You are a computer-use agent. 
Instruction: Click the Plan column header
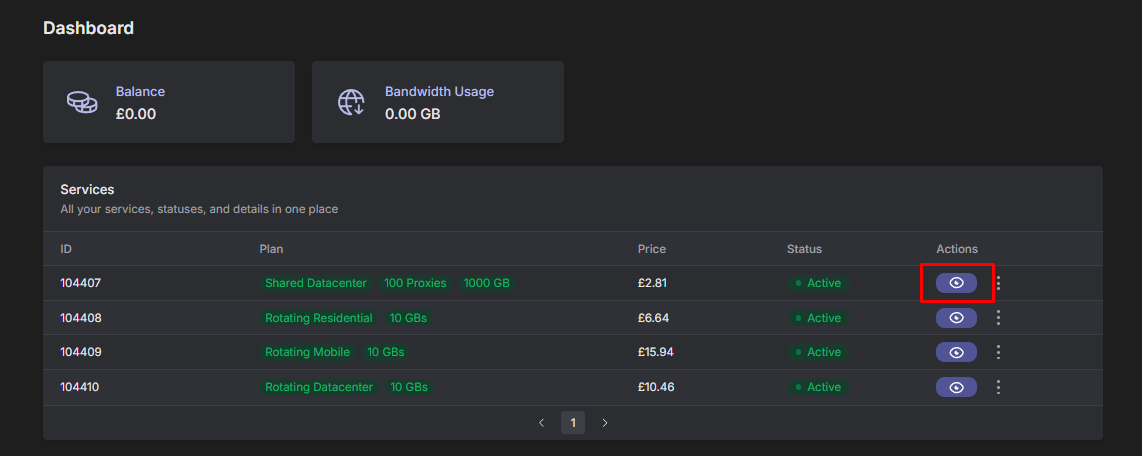tap(271, 249)
